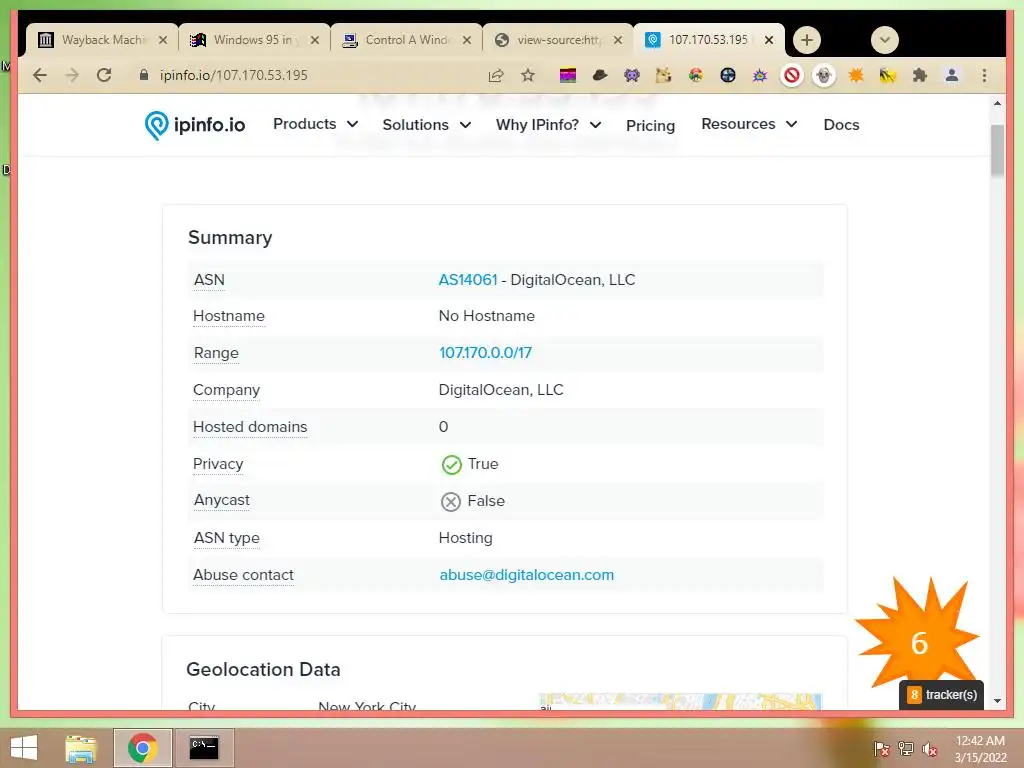Share this page via share icon
Image resolution: width=1024 pixels, height=768 pixels.
point(496,75)
